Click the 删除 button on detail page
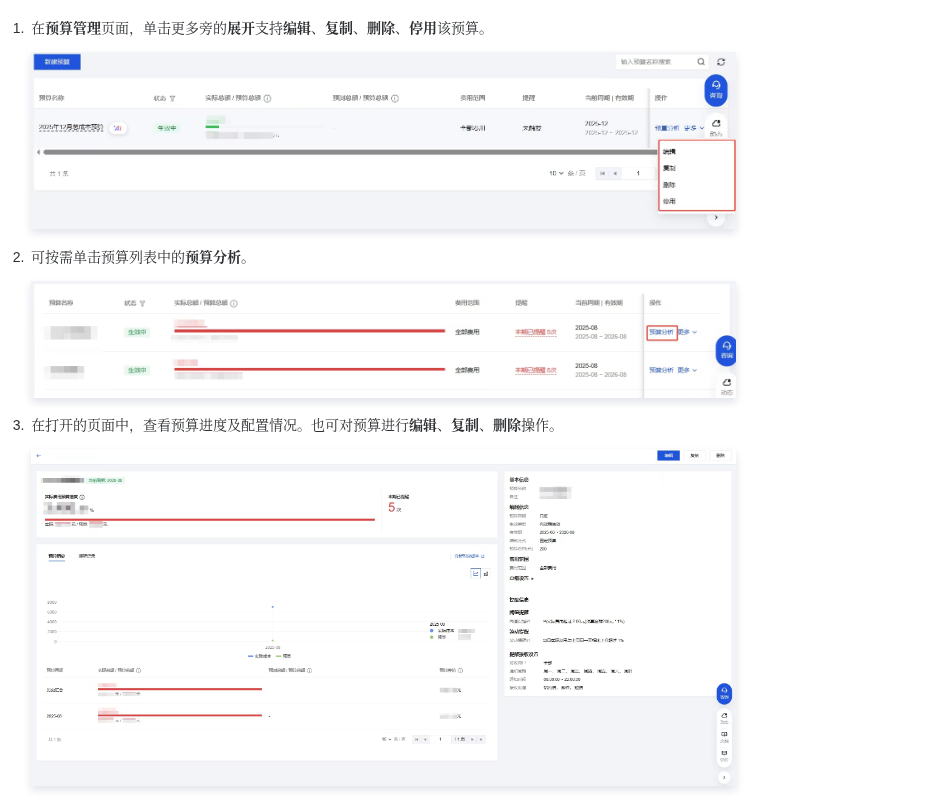 tap(720, 455)
